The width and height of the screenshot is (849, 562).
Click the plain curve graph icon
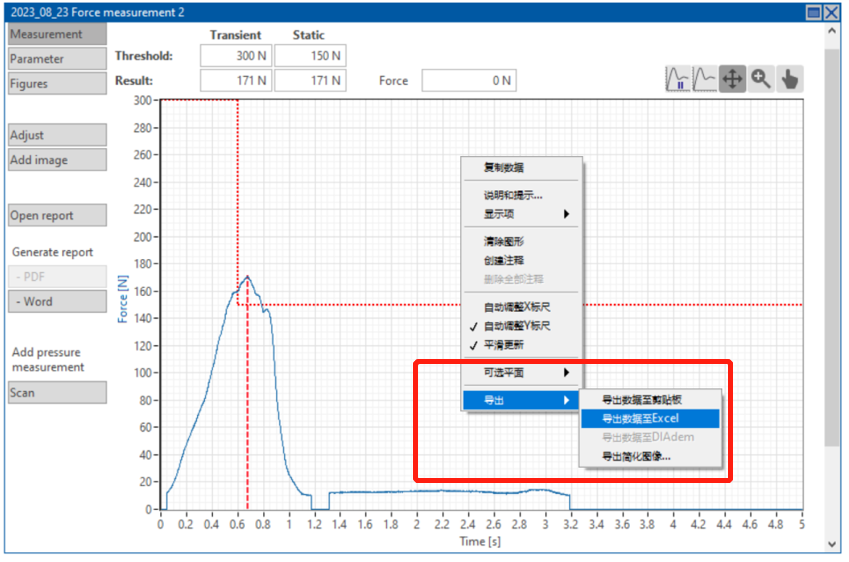pos(705,79)
